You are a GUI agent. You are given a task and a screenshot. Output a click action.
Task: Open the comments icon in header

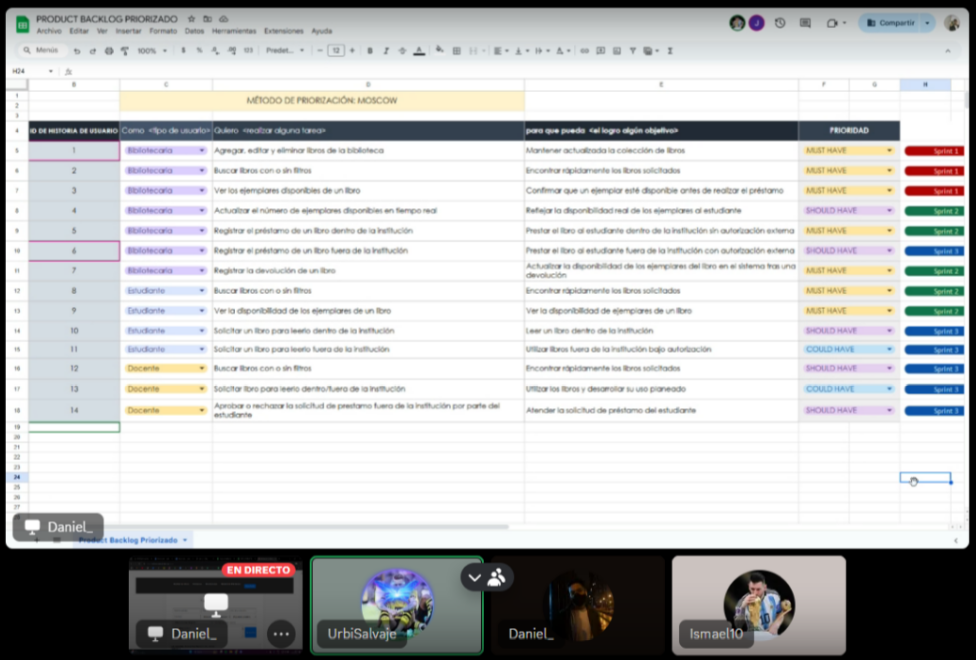pos(805,23)
